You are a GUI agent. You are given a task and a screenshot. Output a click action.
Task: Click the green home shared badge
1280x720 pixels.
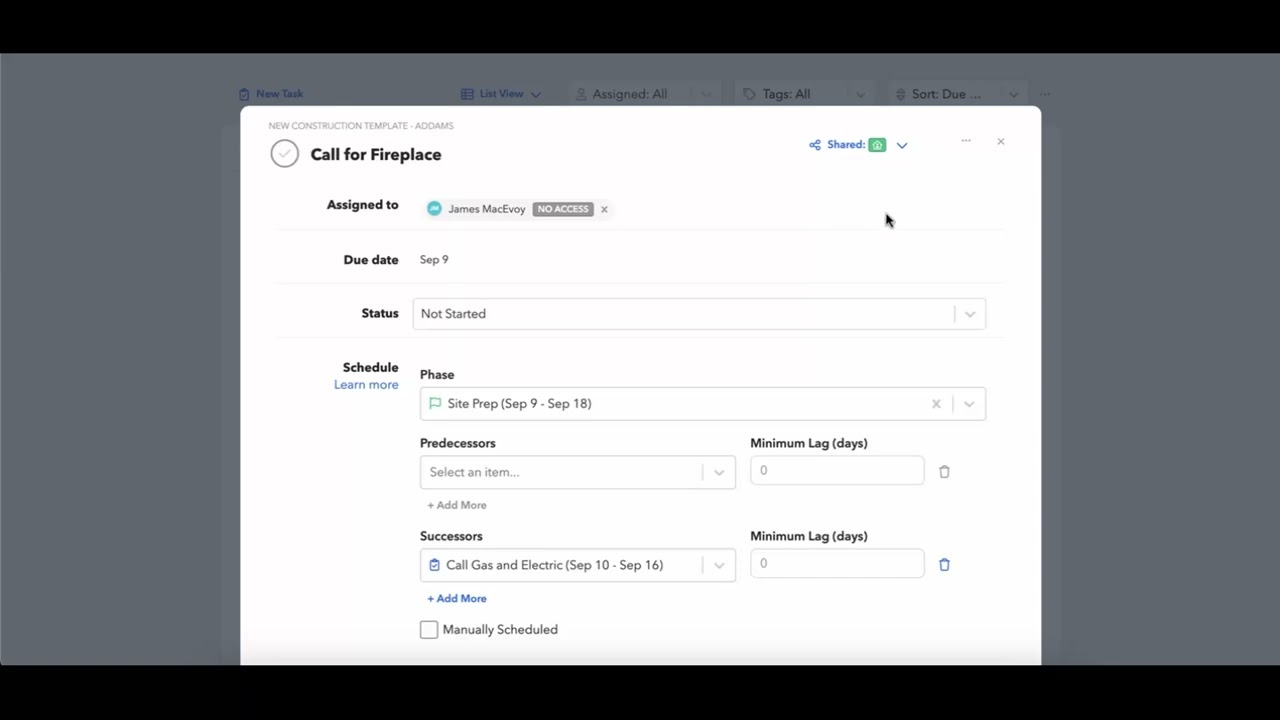[877, 145]
